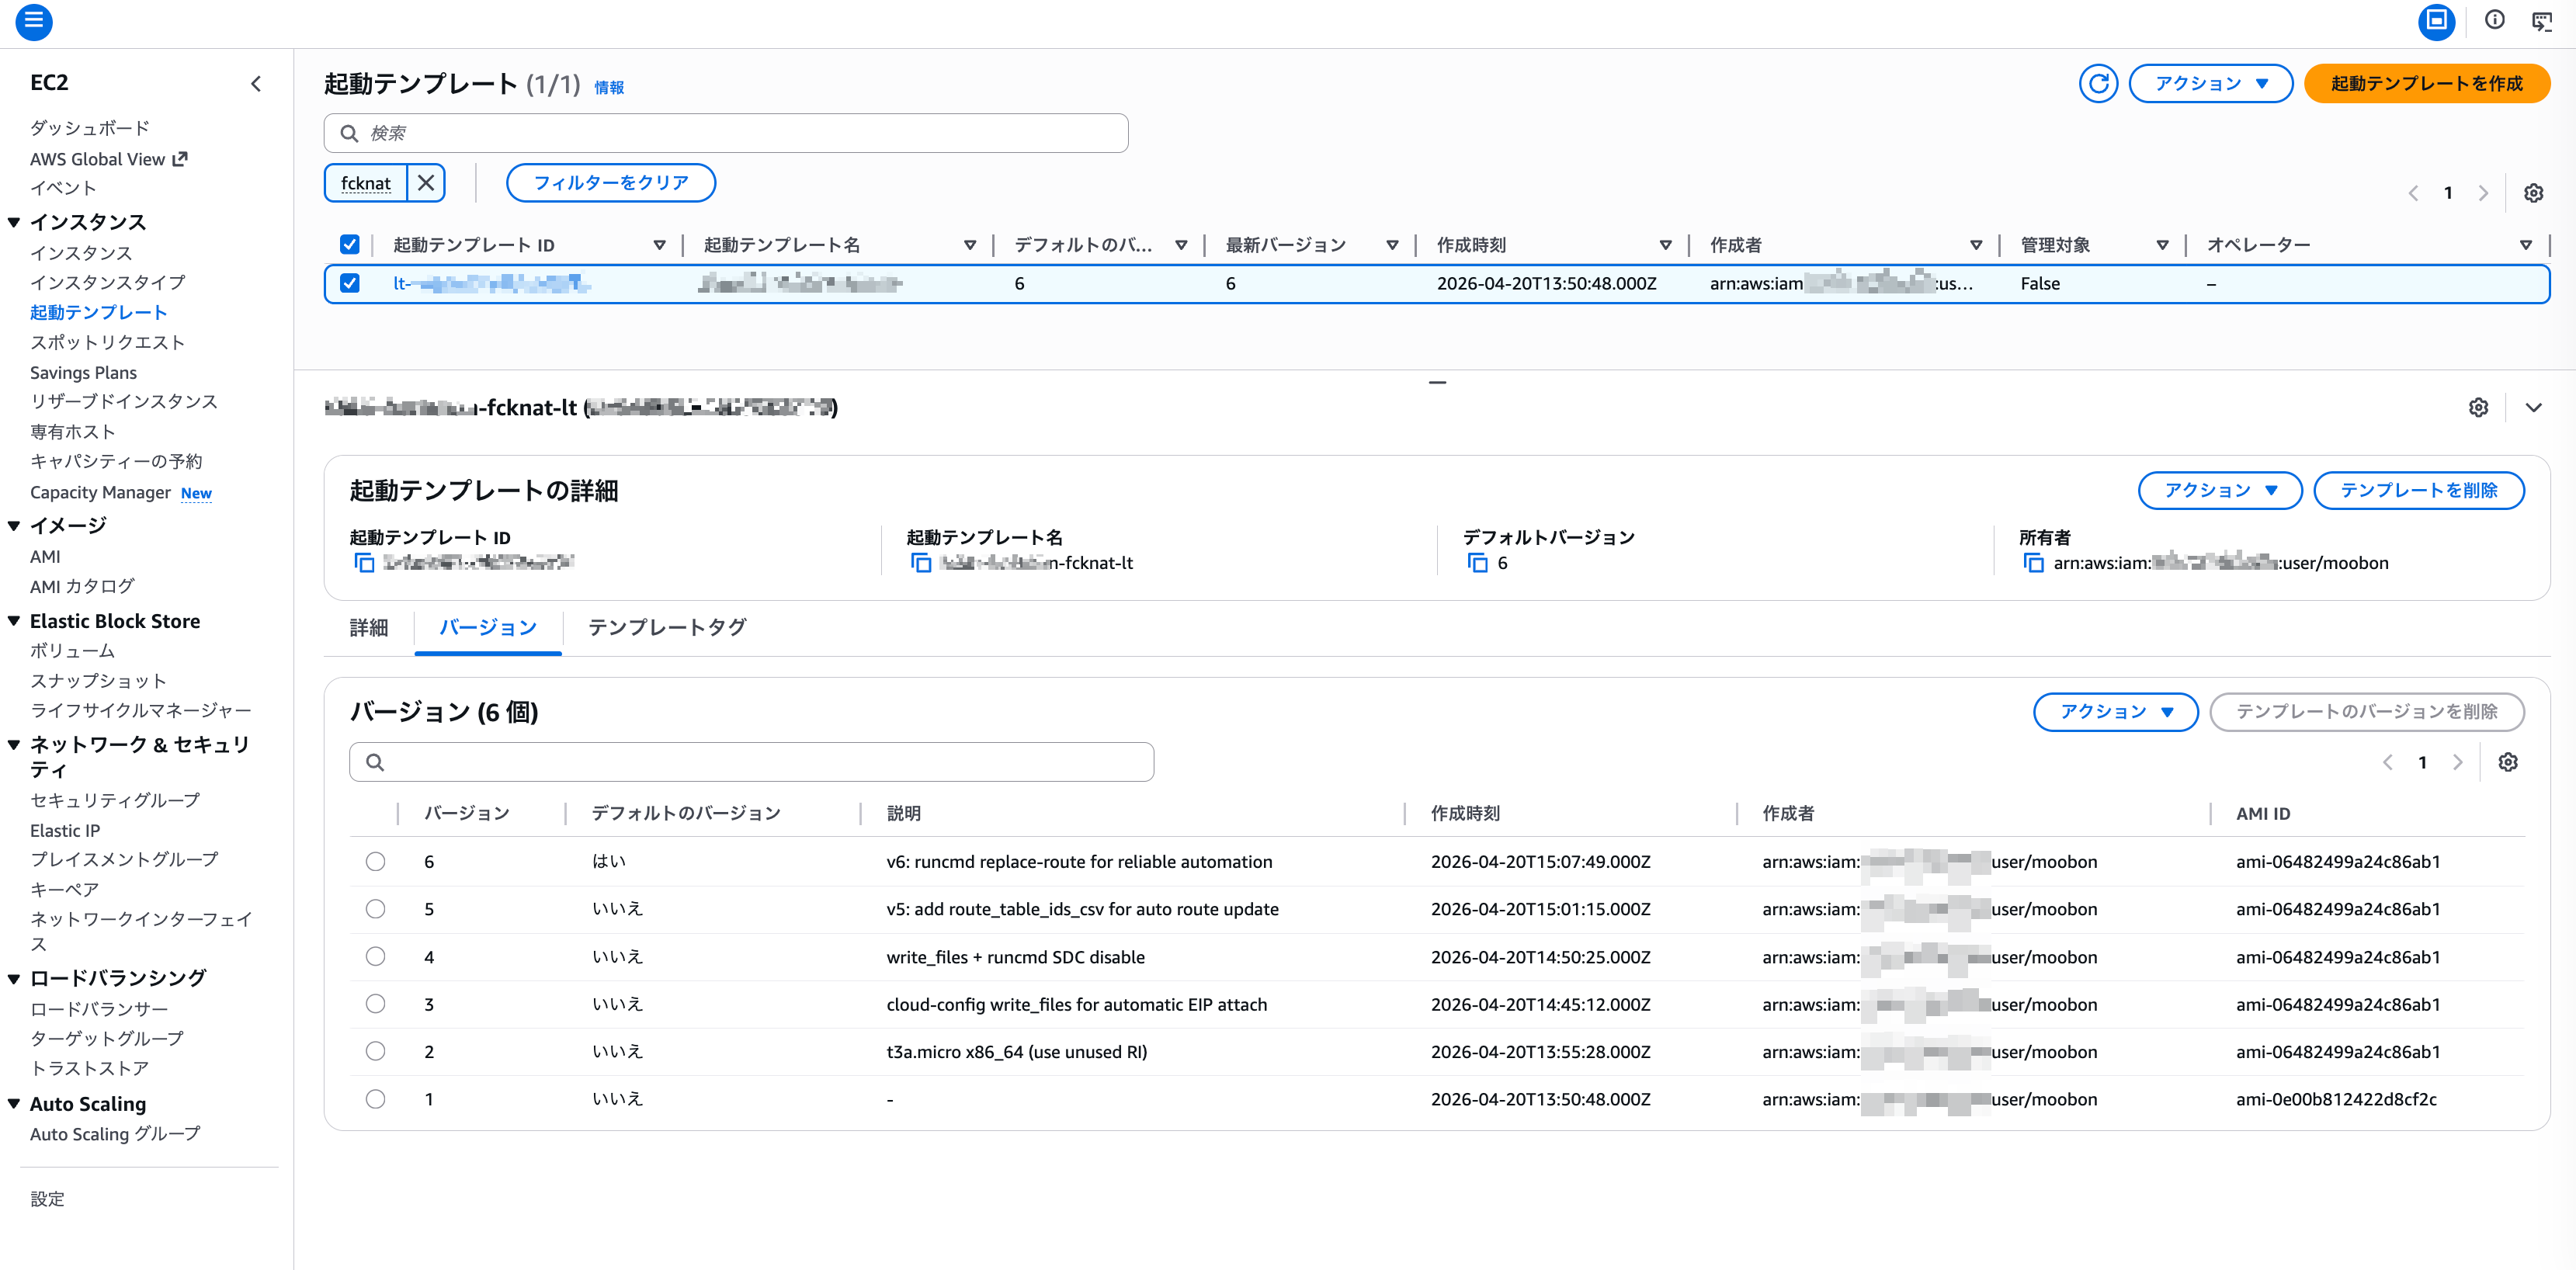Collapse Elastic Block Store sidebar section
This screenshot has height=1270, width=2576.
tap(14, 621)
